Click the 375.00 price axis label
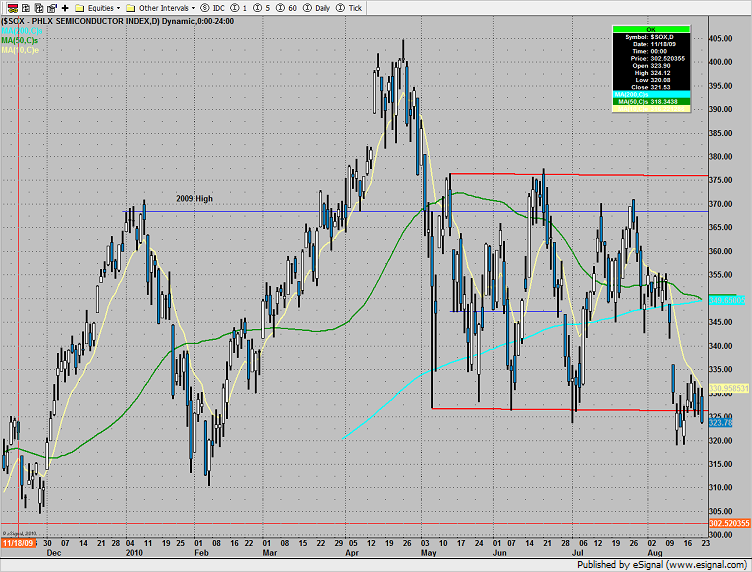 click(x=721, y=180)
